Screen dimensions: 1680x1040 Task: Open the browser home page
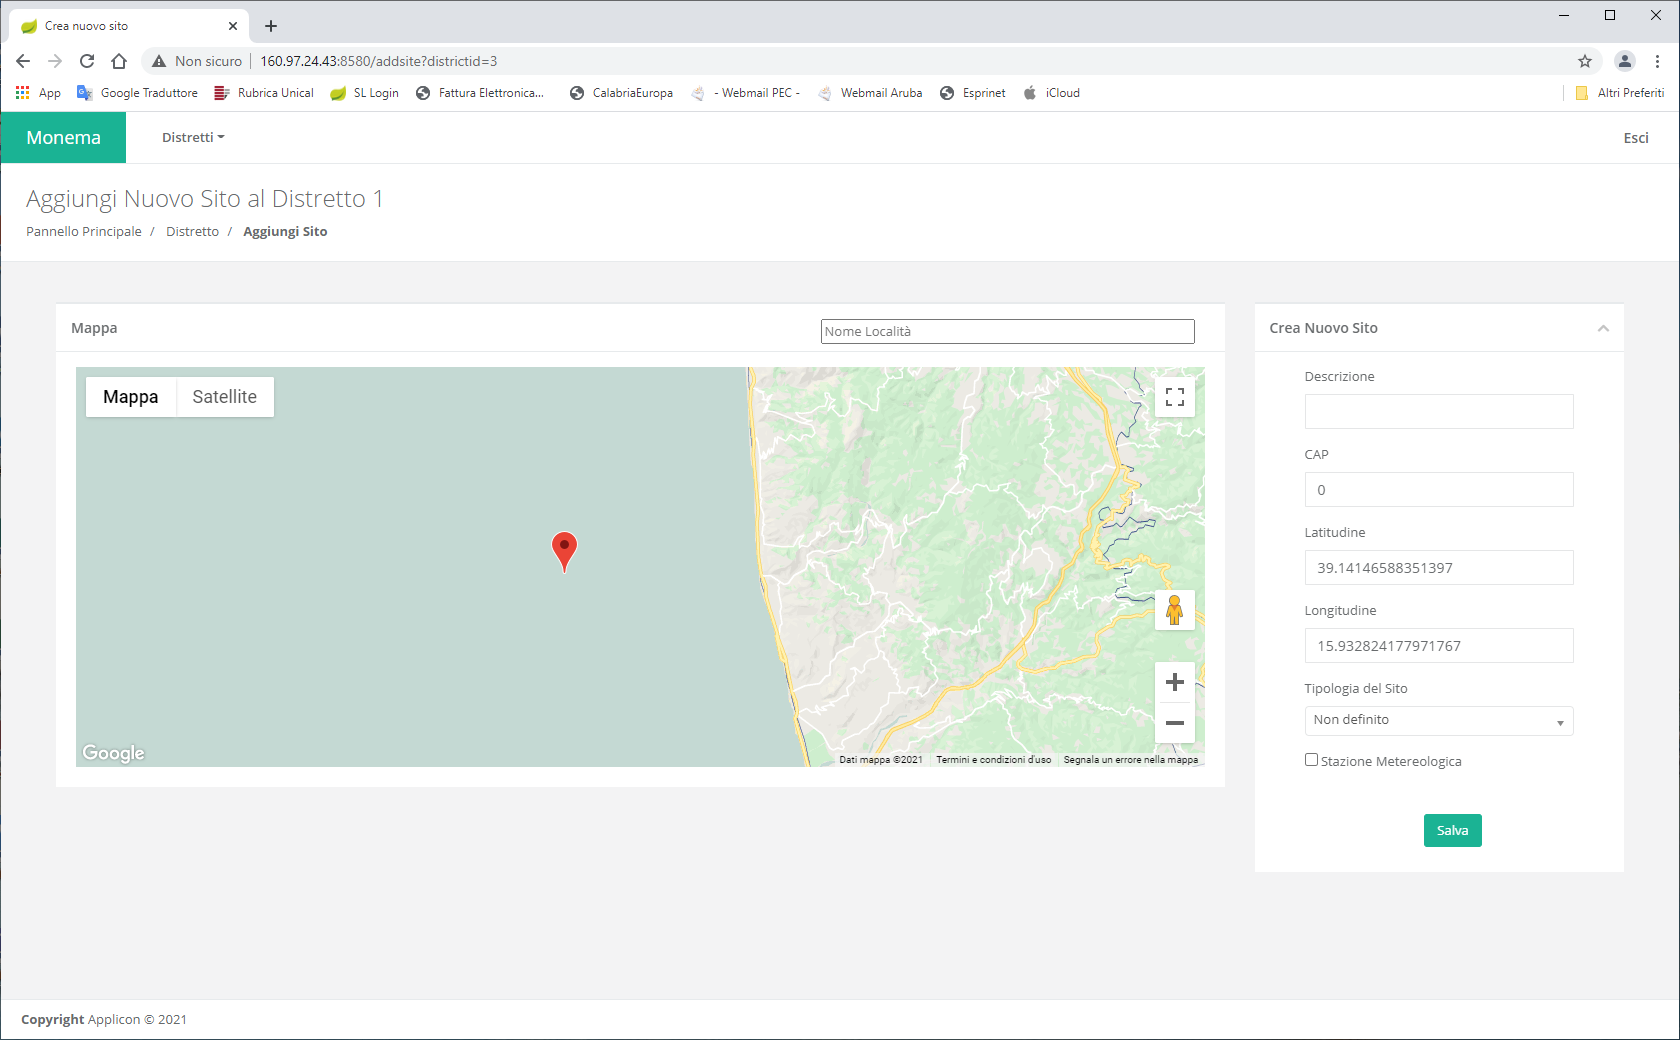click(x=119, y=61)
